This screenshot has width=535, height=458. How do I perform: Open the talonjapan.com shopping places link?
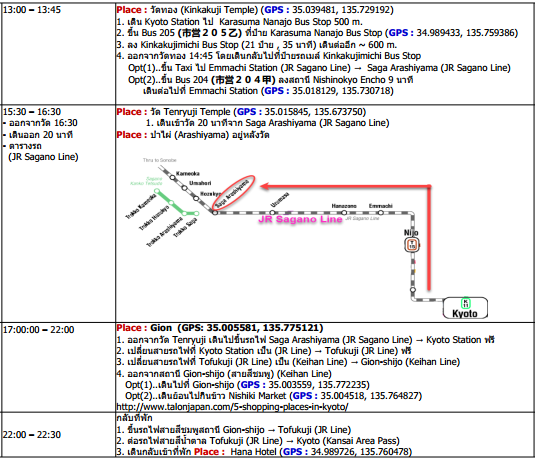point(232,407)
